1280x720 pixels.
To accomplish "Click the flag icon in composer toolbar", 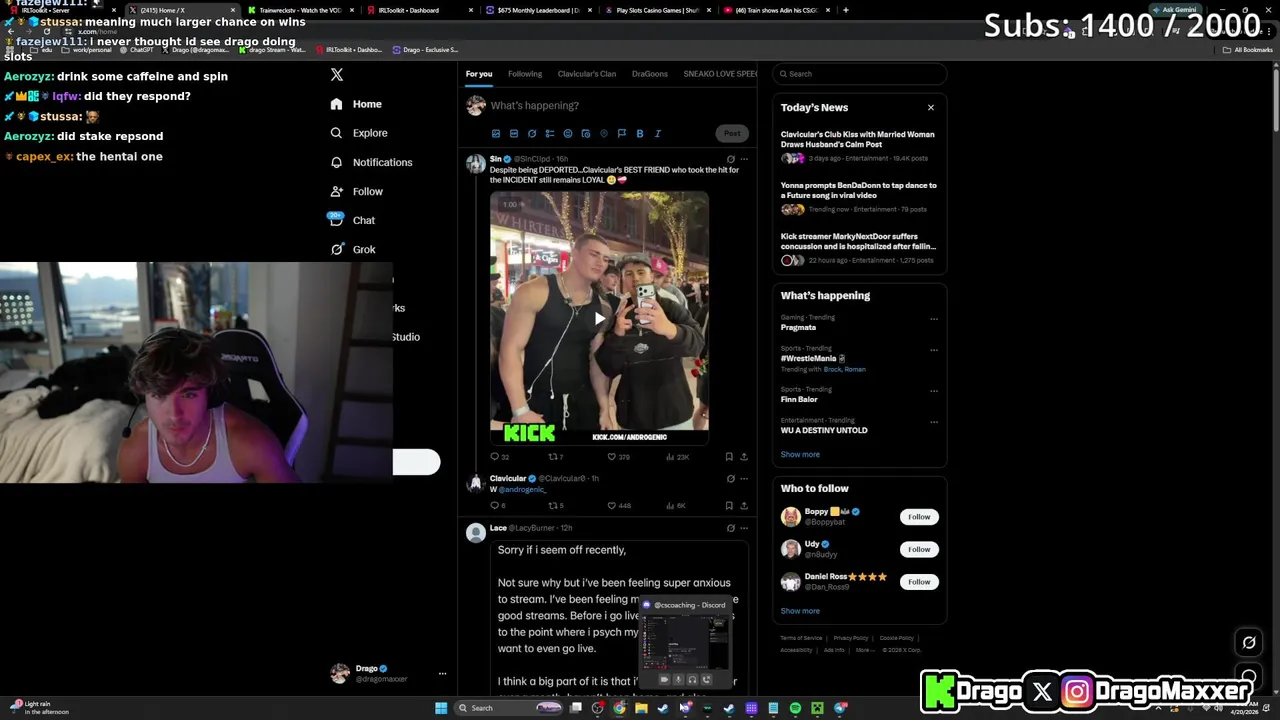I will [x=622, y=133].
